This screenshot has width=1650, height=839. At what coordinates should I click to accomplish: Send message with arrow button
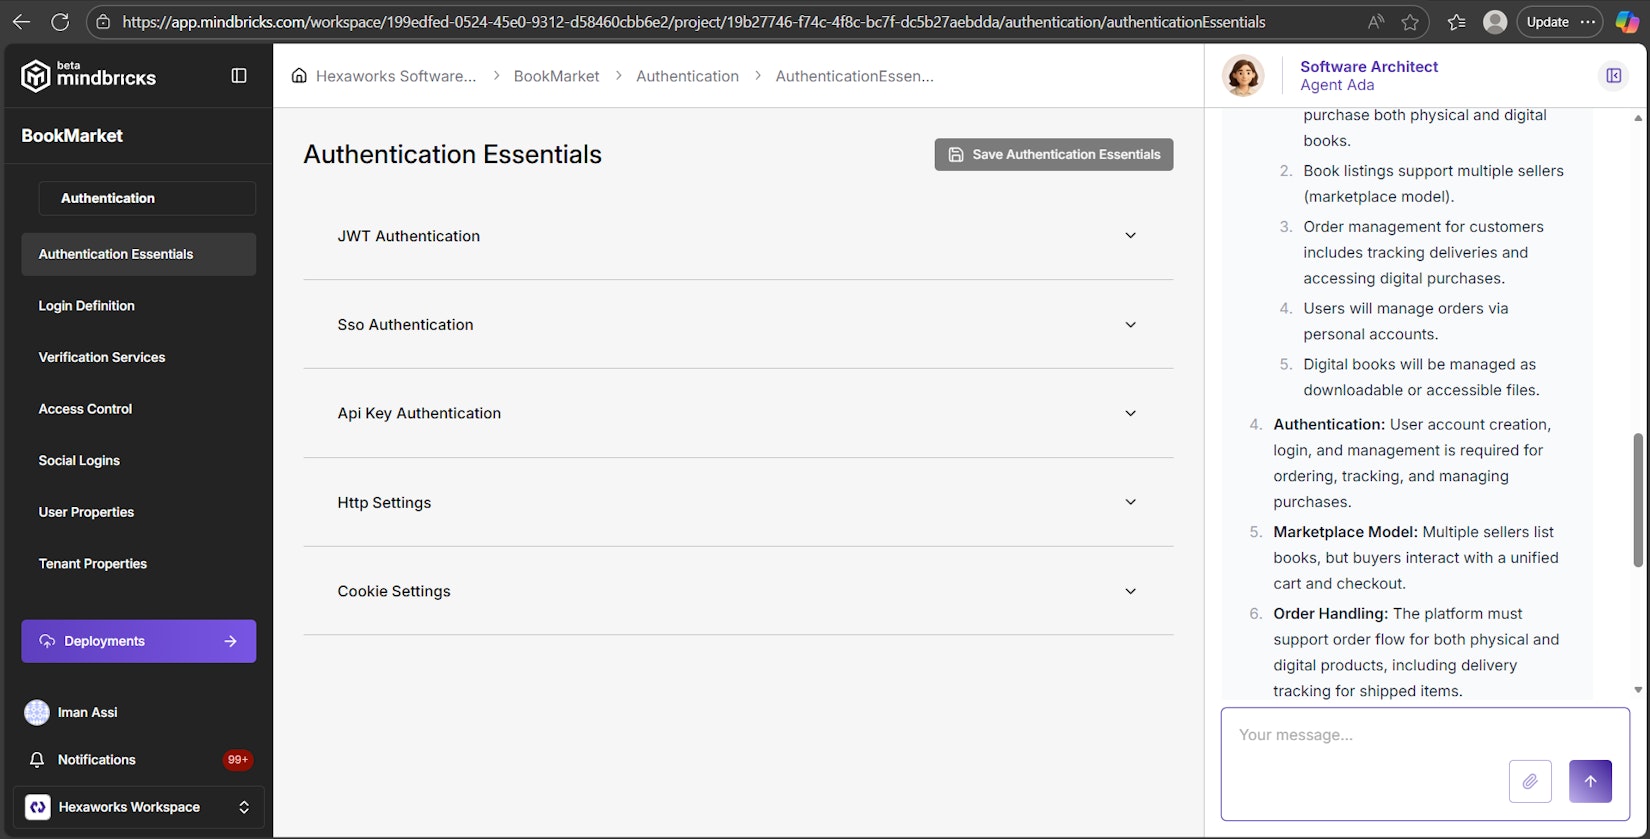pyautogui.click(x=1590, y=781)
